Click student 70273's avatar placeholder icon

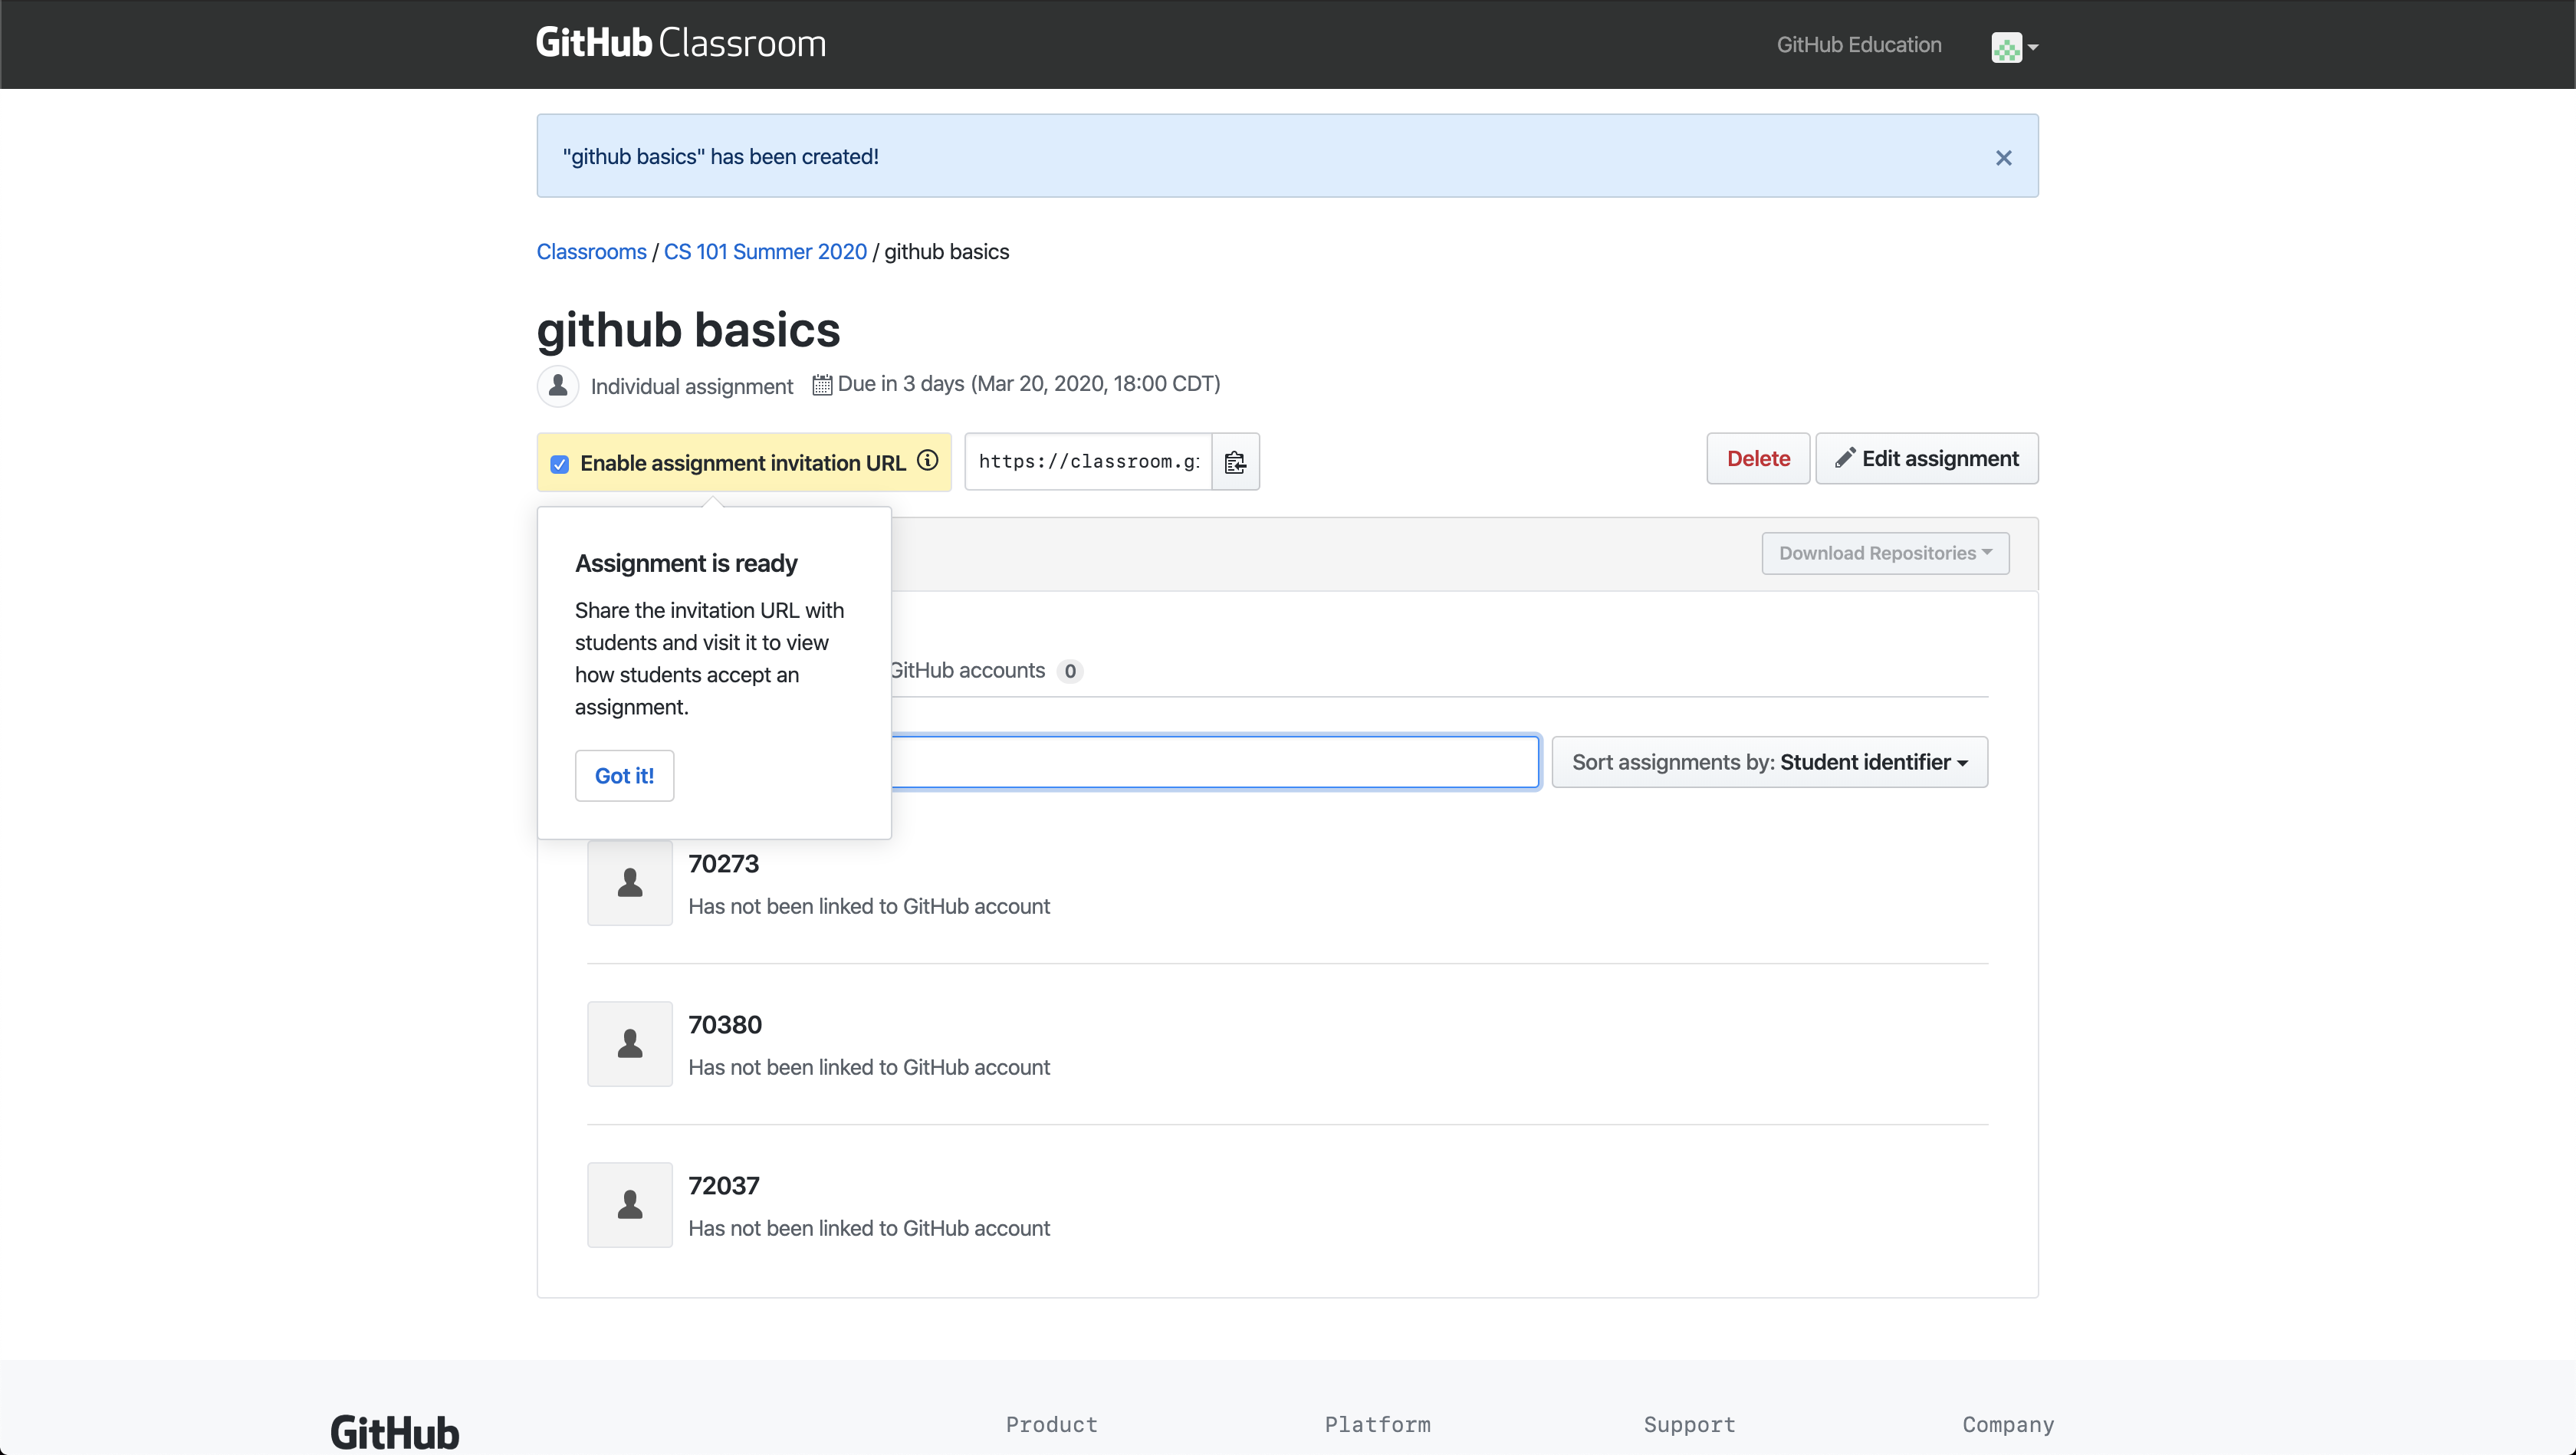point(629,882)
